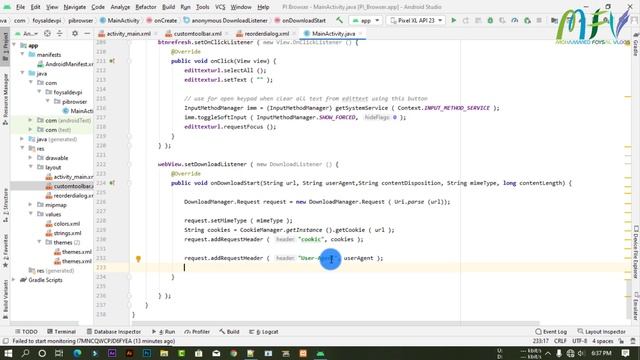Screen dimensions: 640x360
Task: Select opened file target icon in Project panel
Action: [x=47, y=33]
